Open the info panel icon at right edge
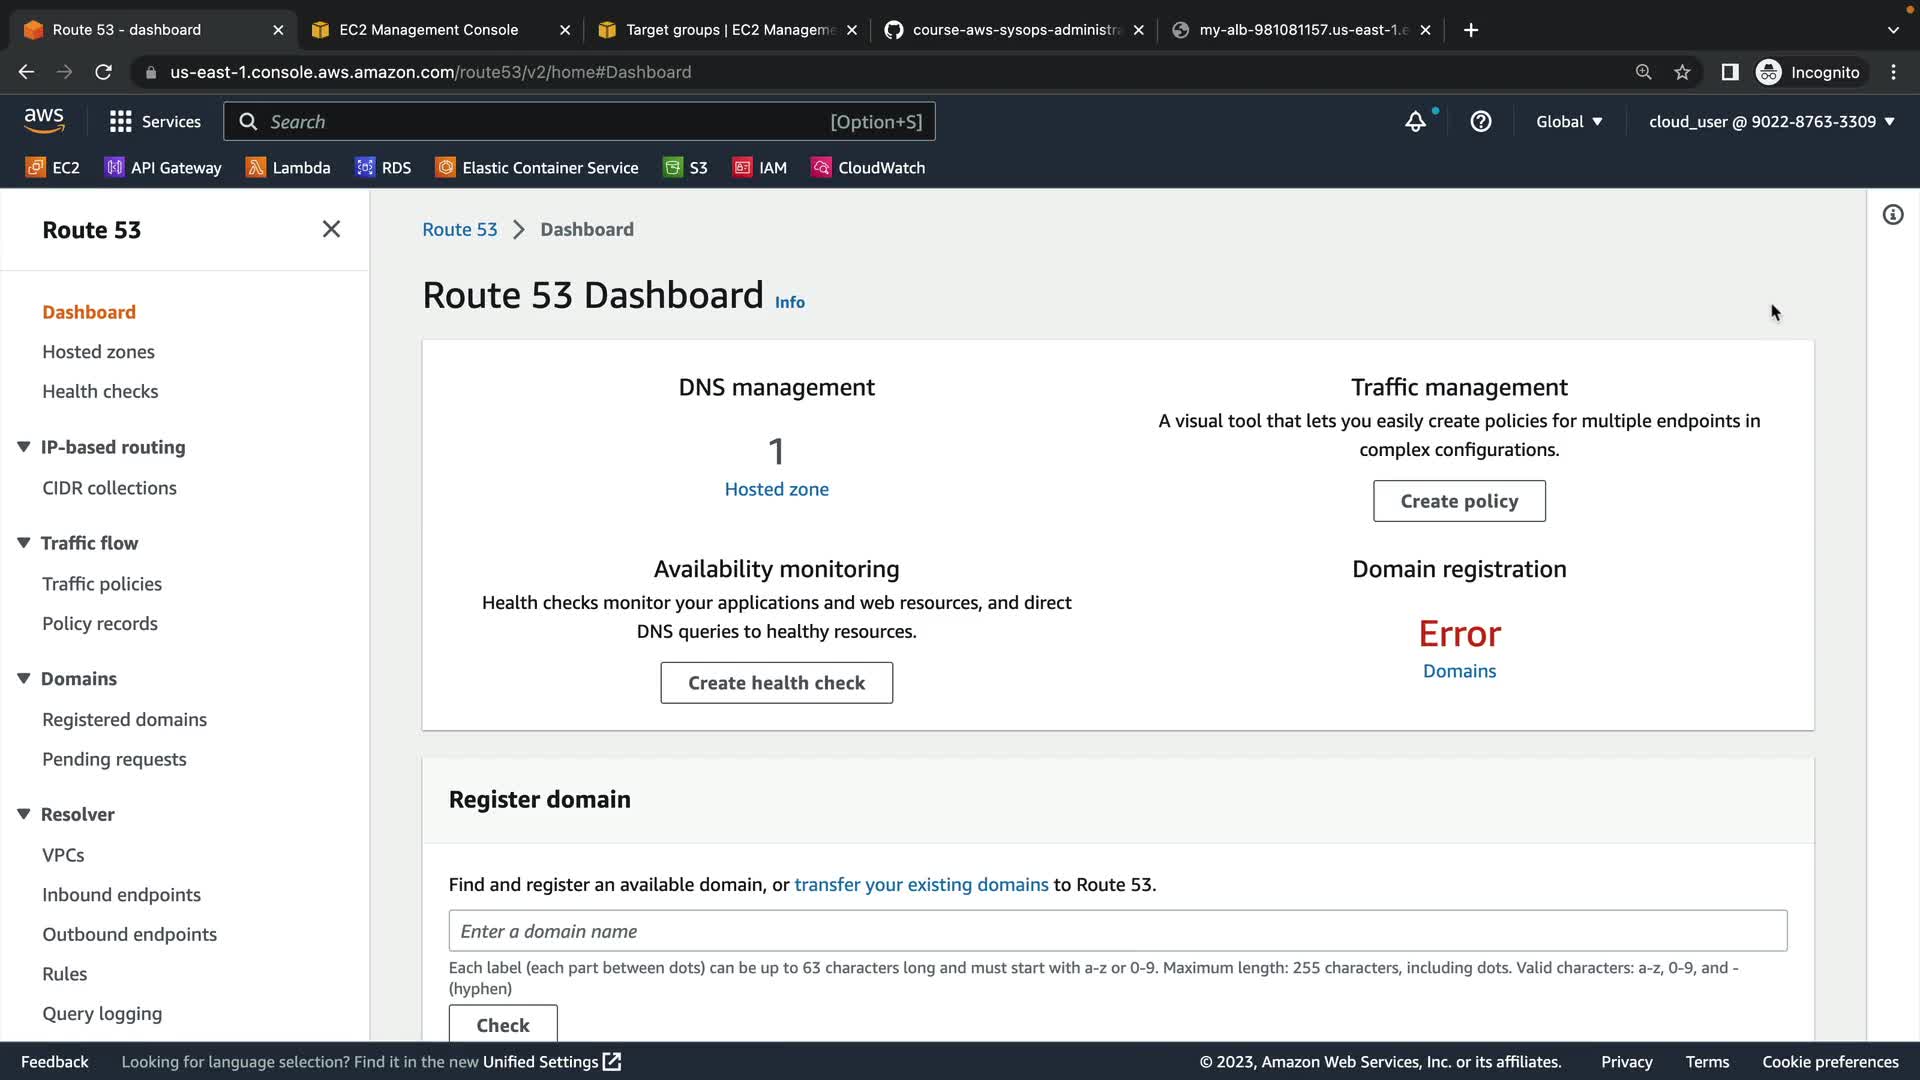 1893,215
